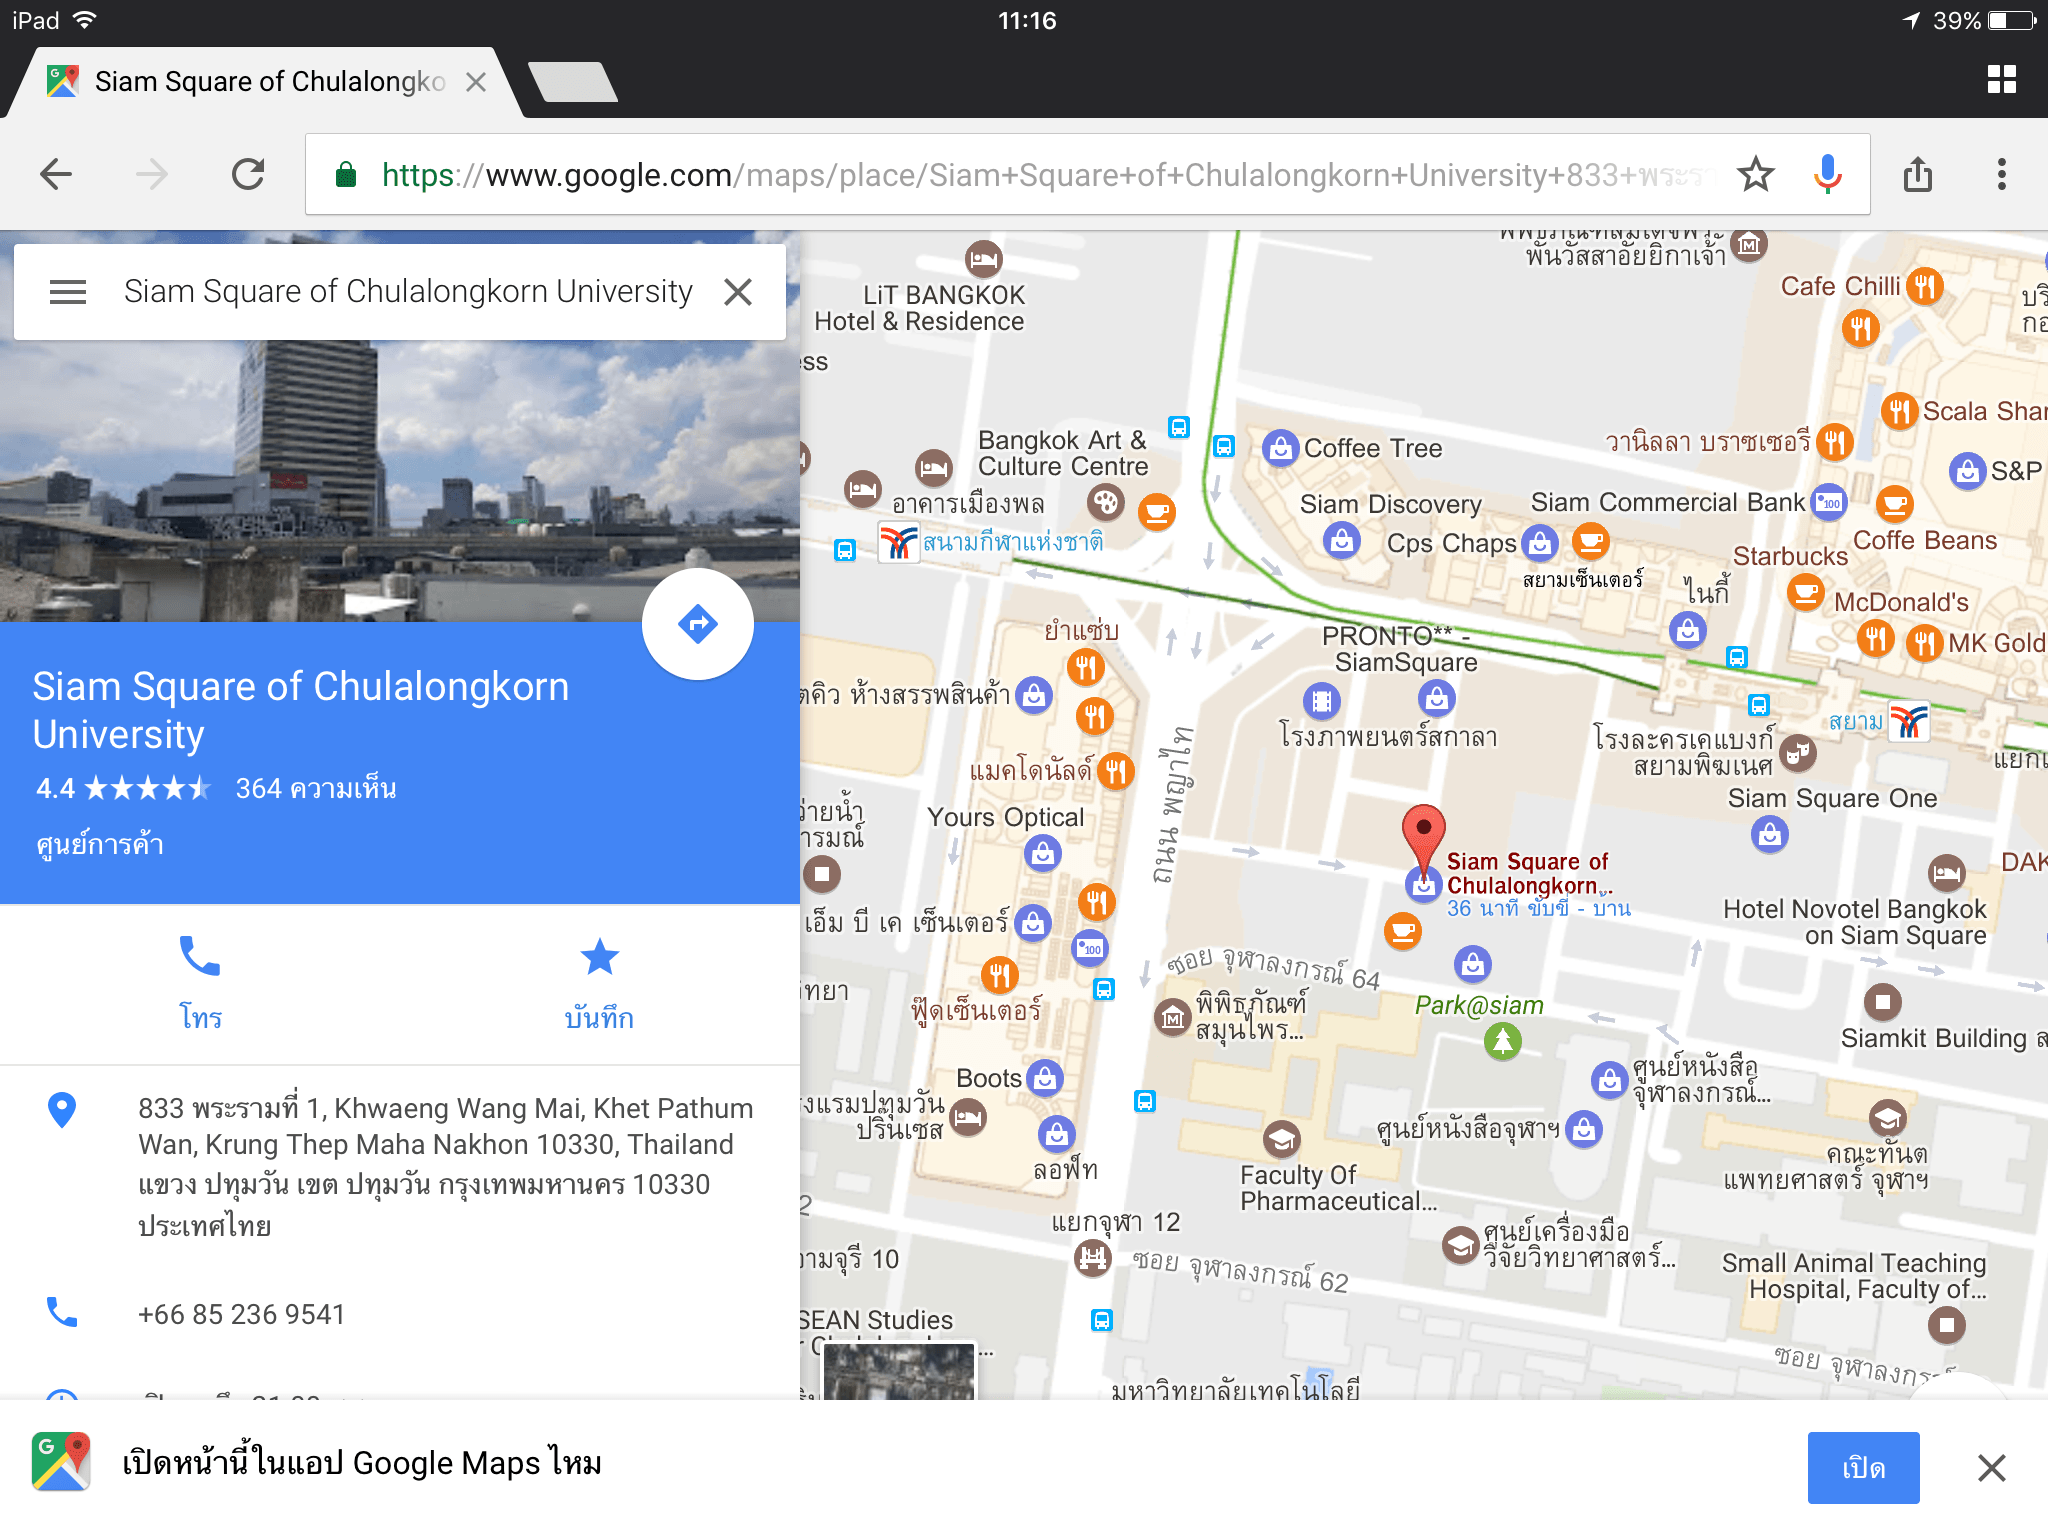Open tab switcher grid icon

click(2001, 79)
